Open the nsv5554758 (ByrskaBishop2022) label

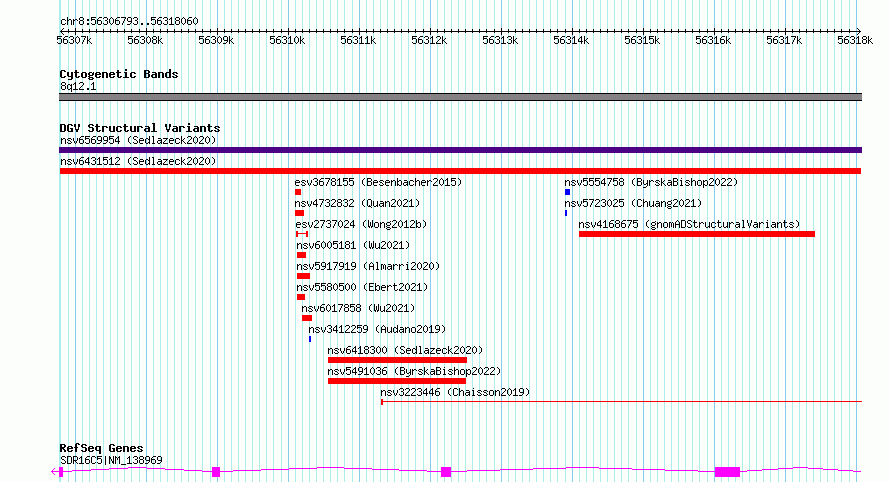tap(651, 182)
